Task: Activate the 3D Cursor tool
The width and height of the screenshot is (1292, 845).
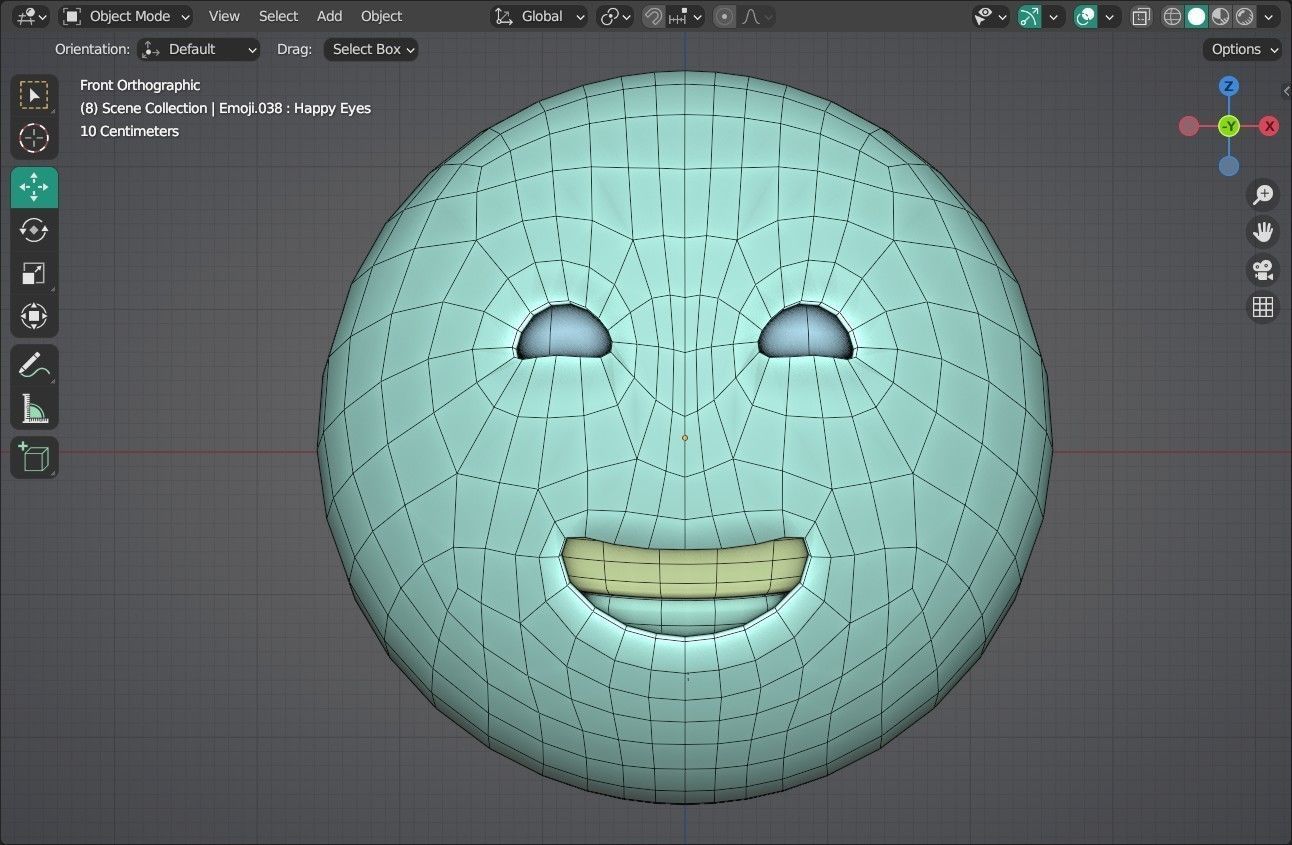Action: click(x=34, y=138)
